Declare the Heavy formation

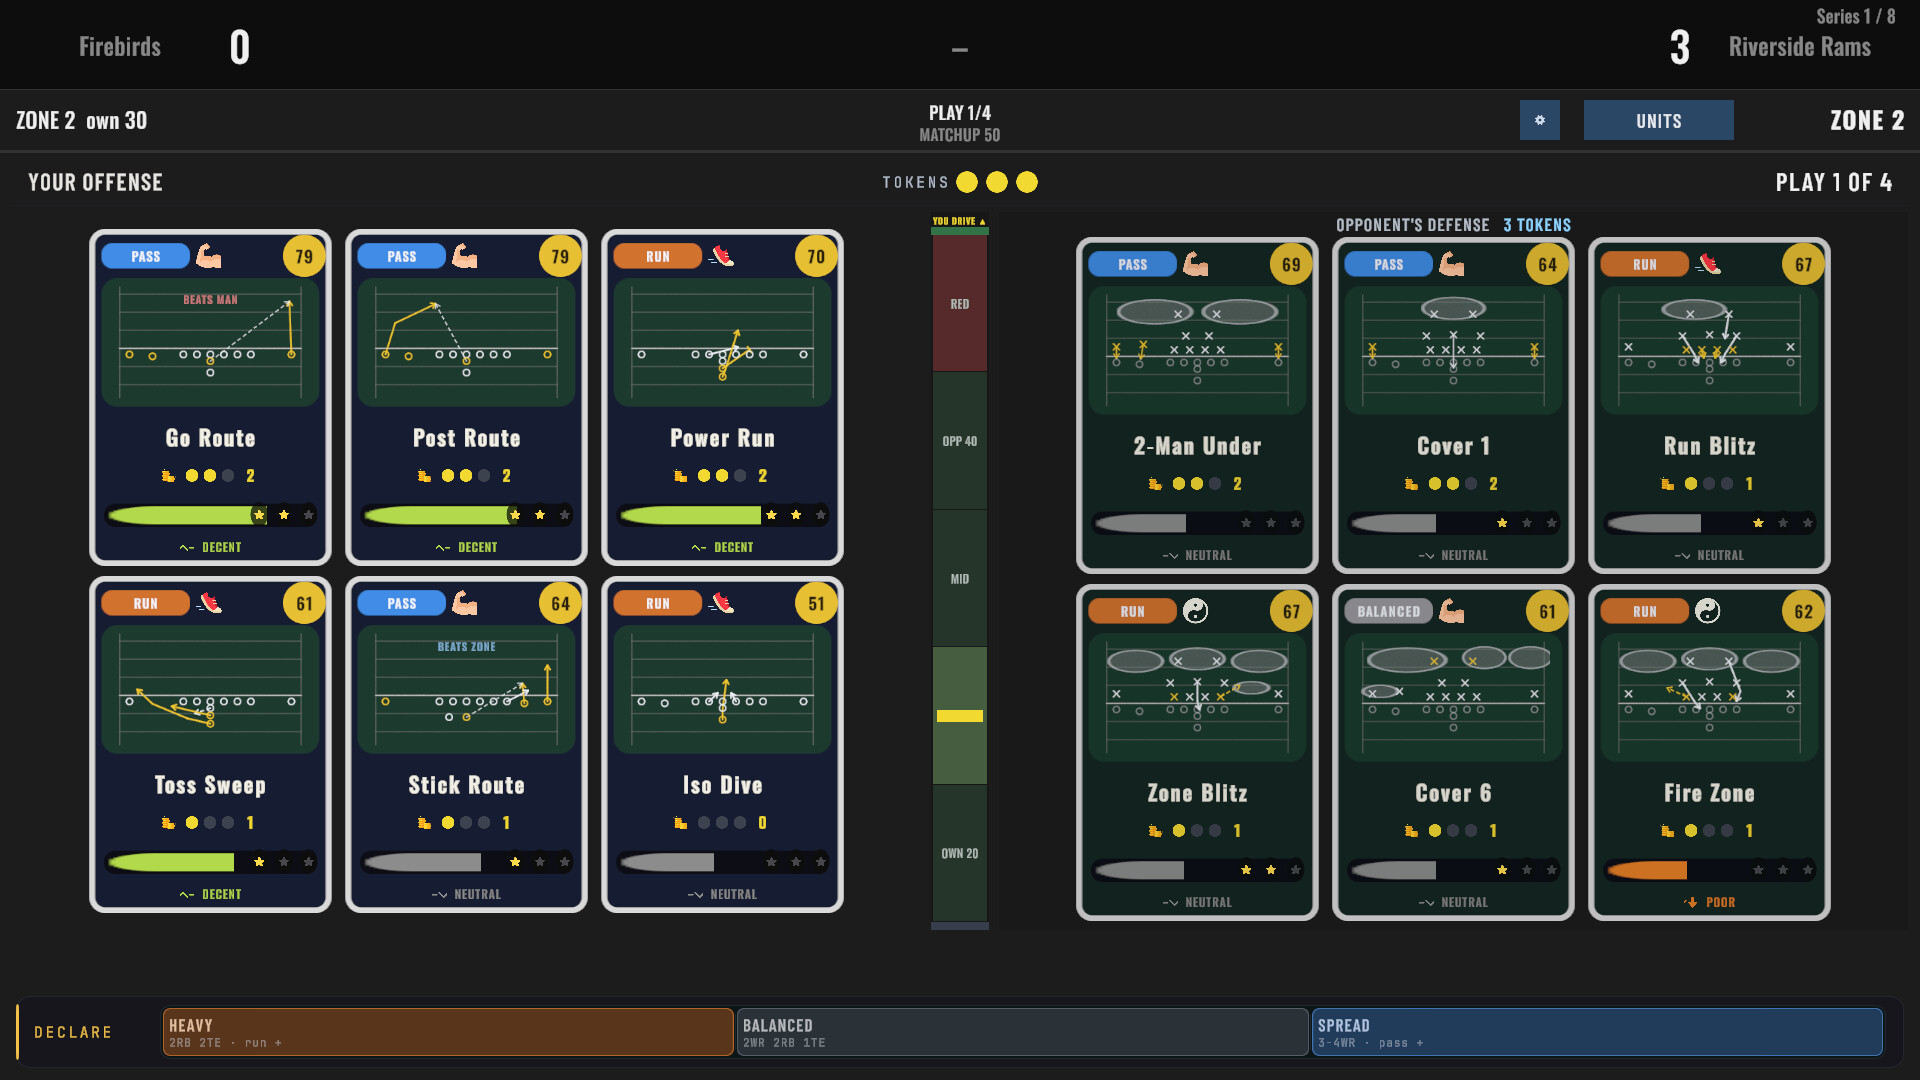click(x=448, y=1032)
